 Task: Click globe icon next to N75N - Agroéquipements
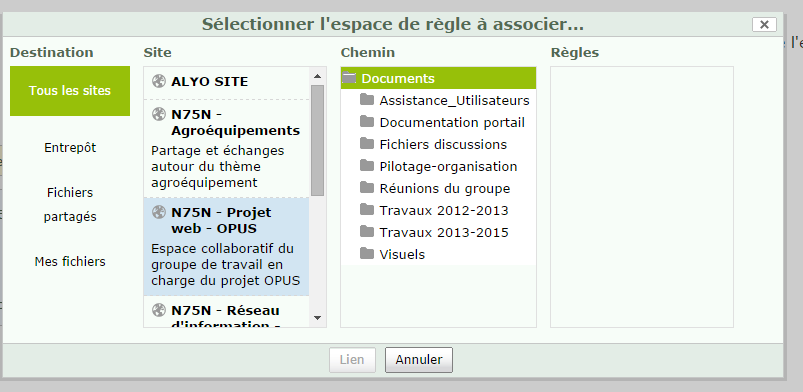[159, 114]
